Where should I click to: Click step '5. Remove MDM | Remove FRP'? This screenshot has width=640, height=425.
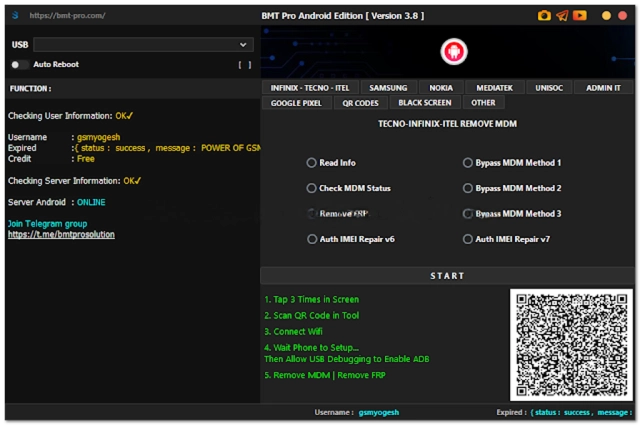pos(325,375)
